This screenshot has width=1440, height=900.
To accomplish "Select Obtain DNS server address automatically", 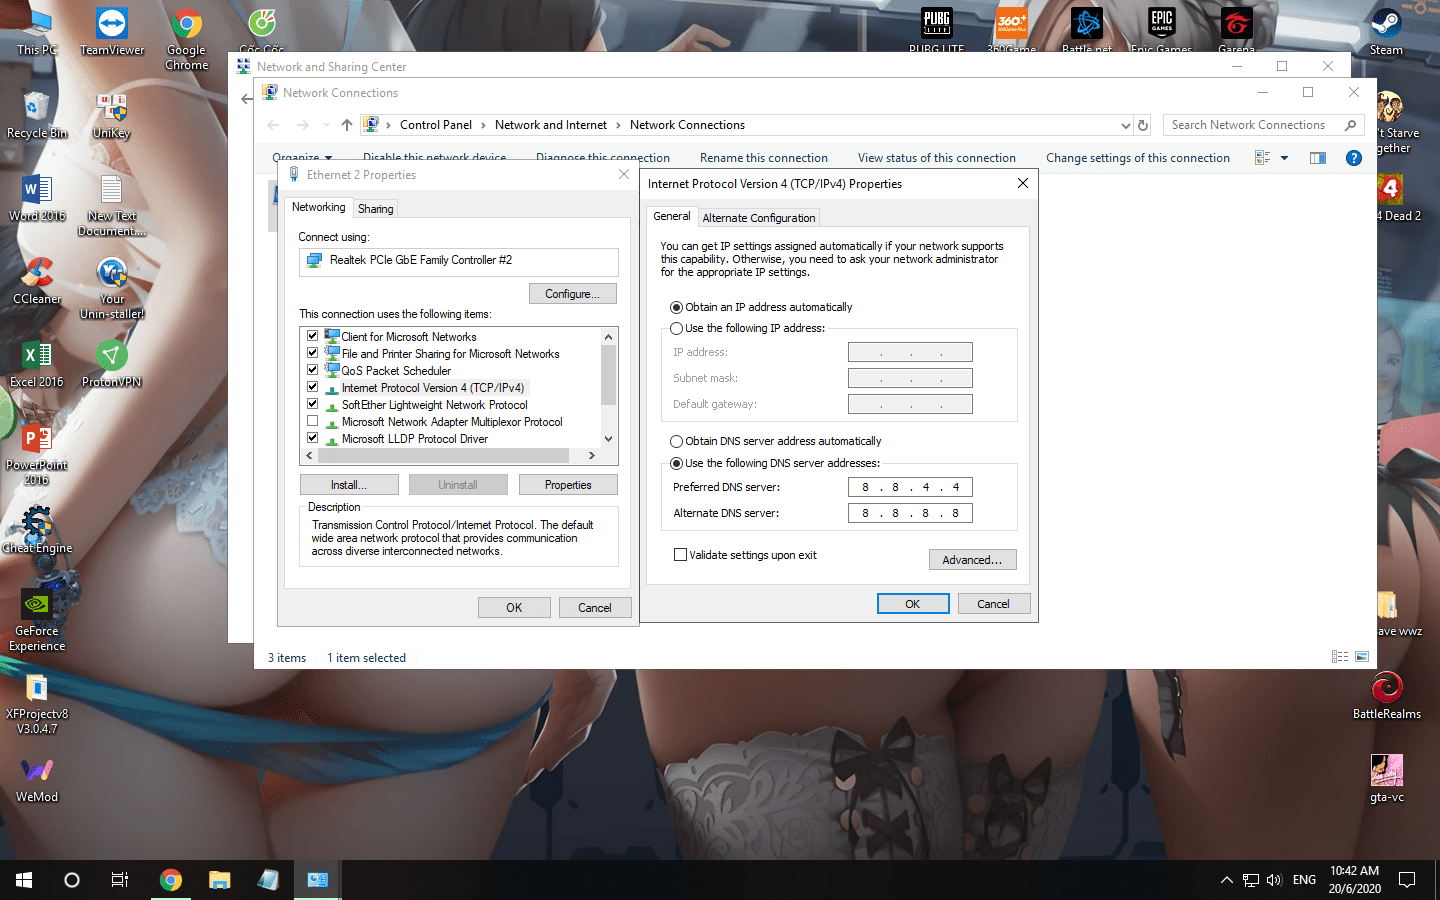I will point(677,441).
